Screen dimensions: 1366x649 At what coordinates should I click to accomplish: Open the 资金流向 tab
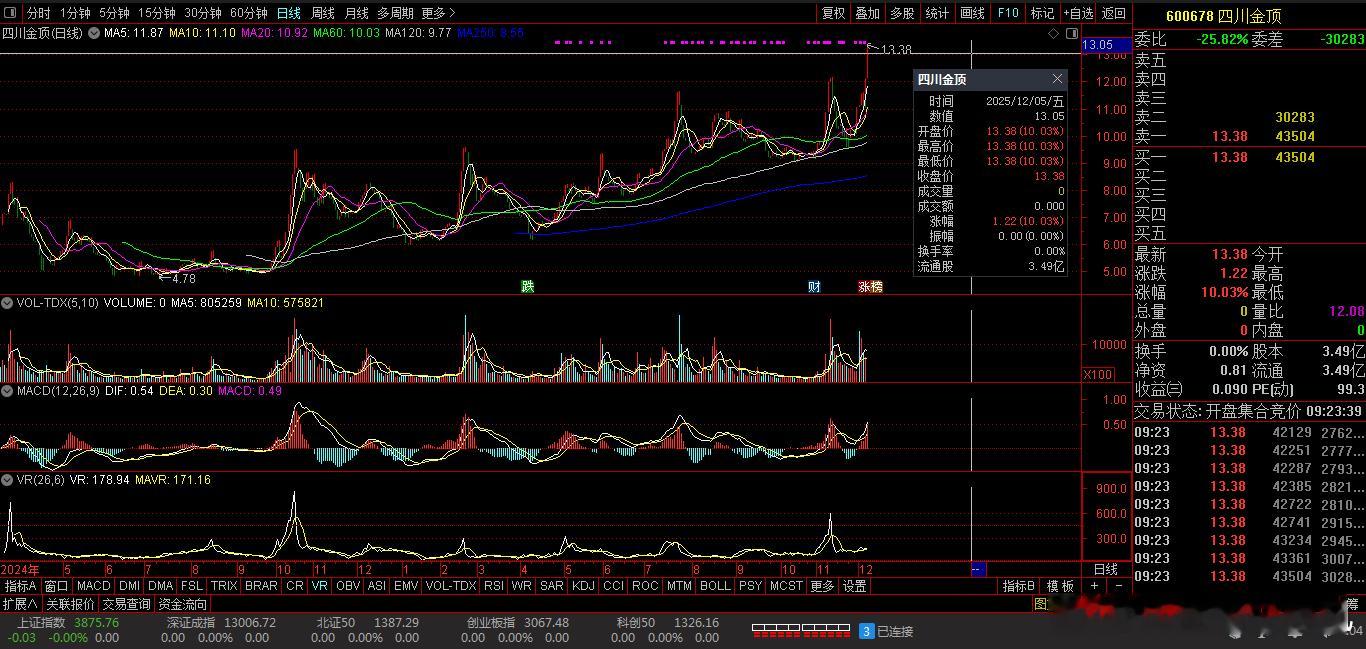click(x=183, y=604)
